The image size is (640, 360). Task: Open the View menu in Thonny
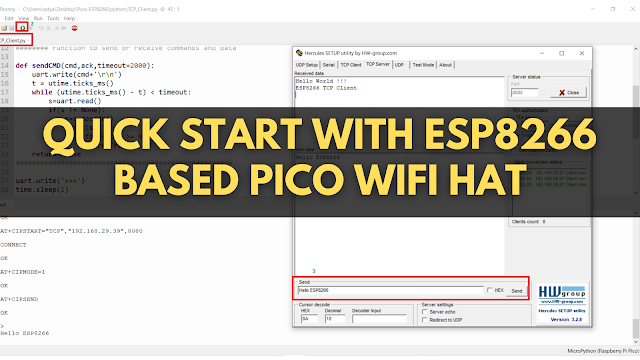(24, 18)
